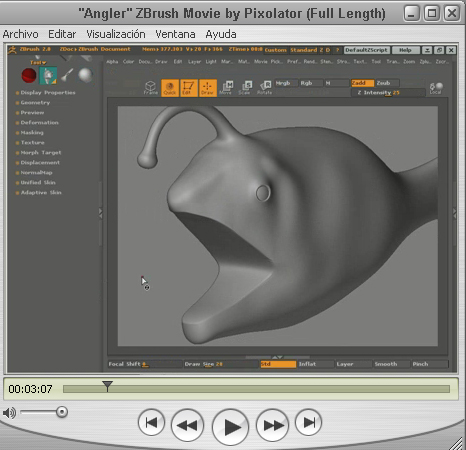This screenshot has width=466, height=450.
Task: Pick the brush tool thumbnail in Tool palette
Action: (67, 75)
